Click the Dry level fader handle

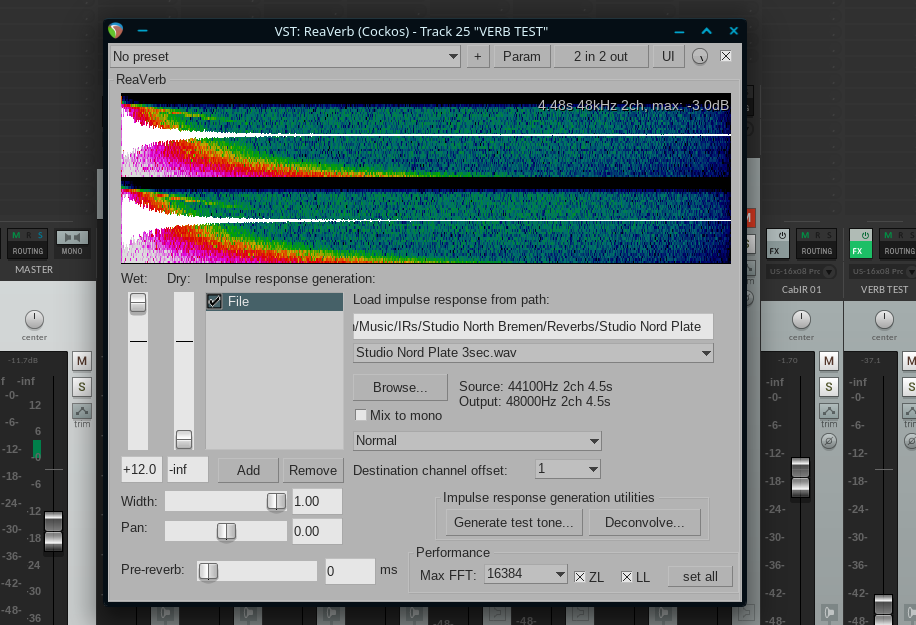coord(184,439)
